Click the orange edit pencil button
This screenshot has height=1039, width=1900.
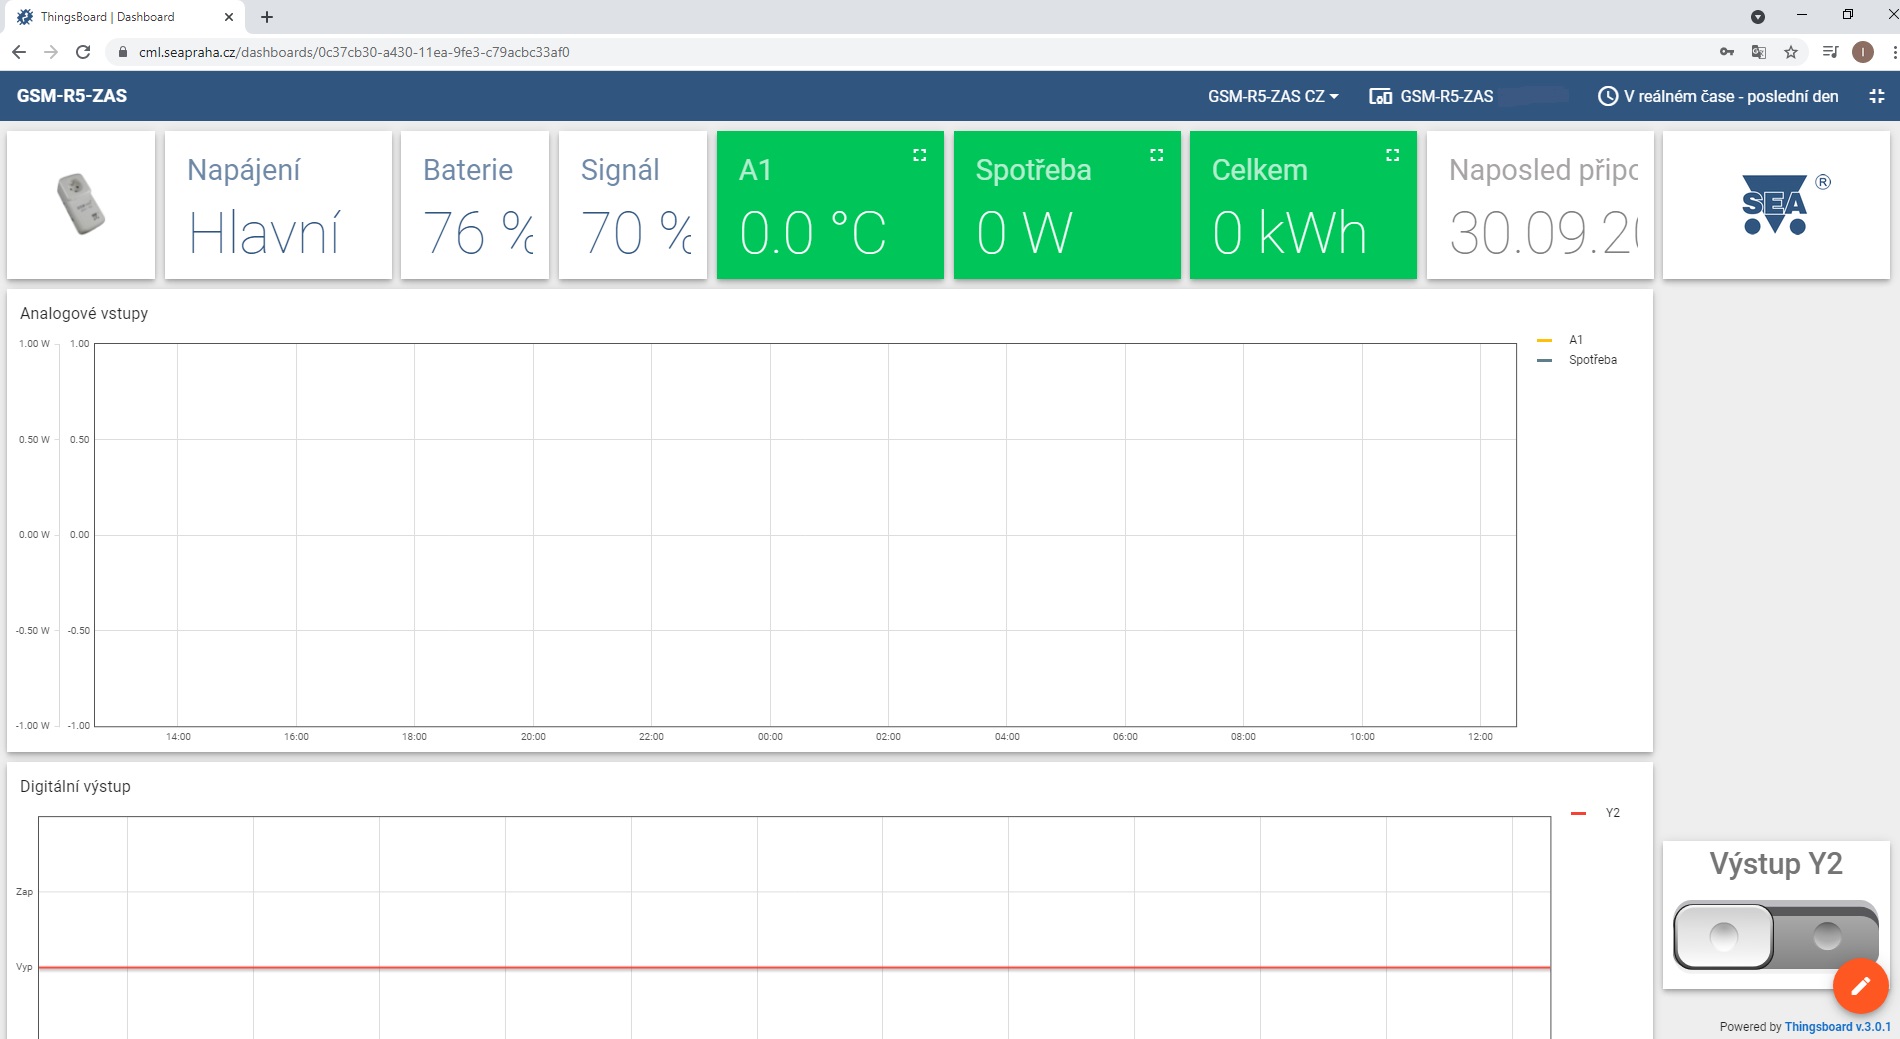click(1860, 986)
